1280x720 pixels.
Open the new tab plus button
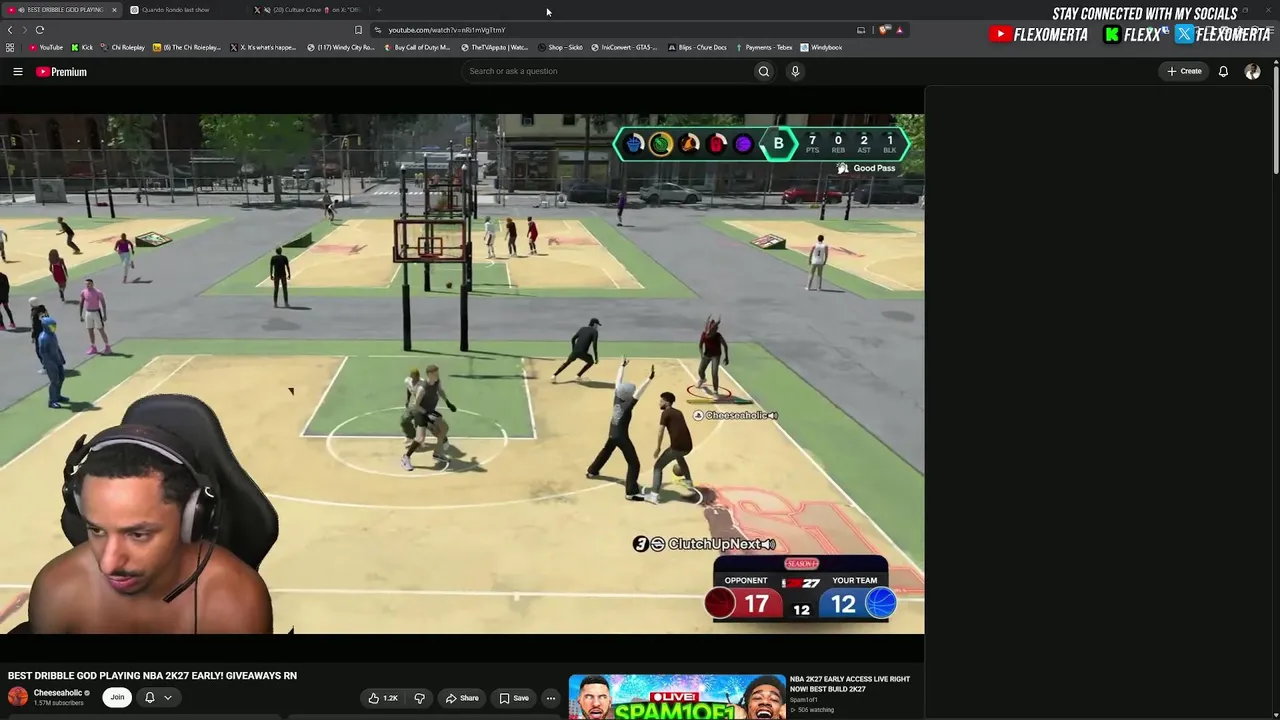(378, 10)
